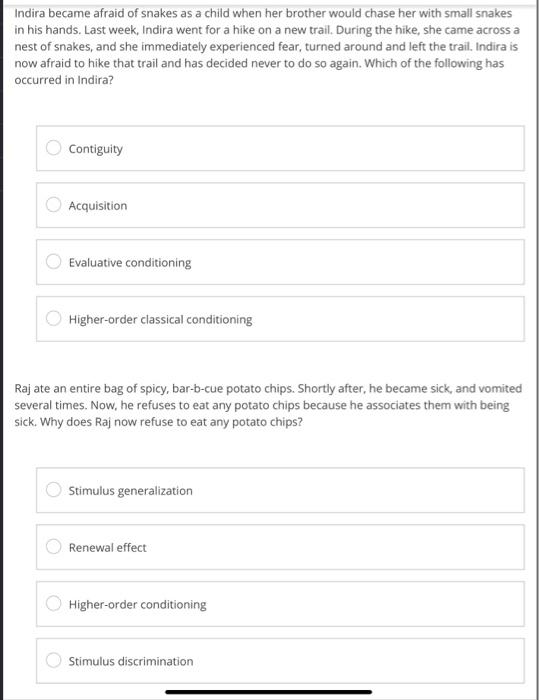This screenshot has width=539, height=700.
Task: Pick the Higher-order classical conditioning radio button
Action: coord(54,318)
